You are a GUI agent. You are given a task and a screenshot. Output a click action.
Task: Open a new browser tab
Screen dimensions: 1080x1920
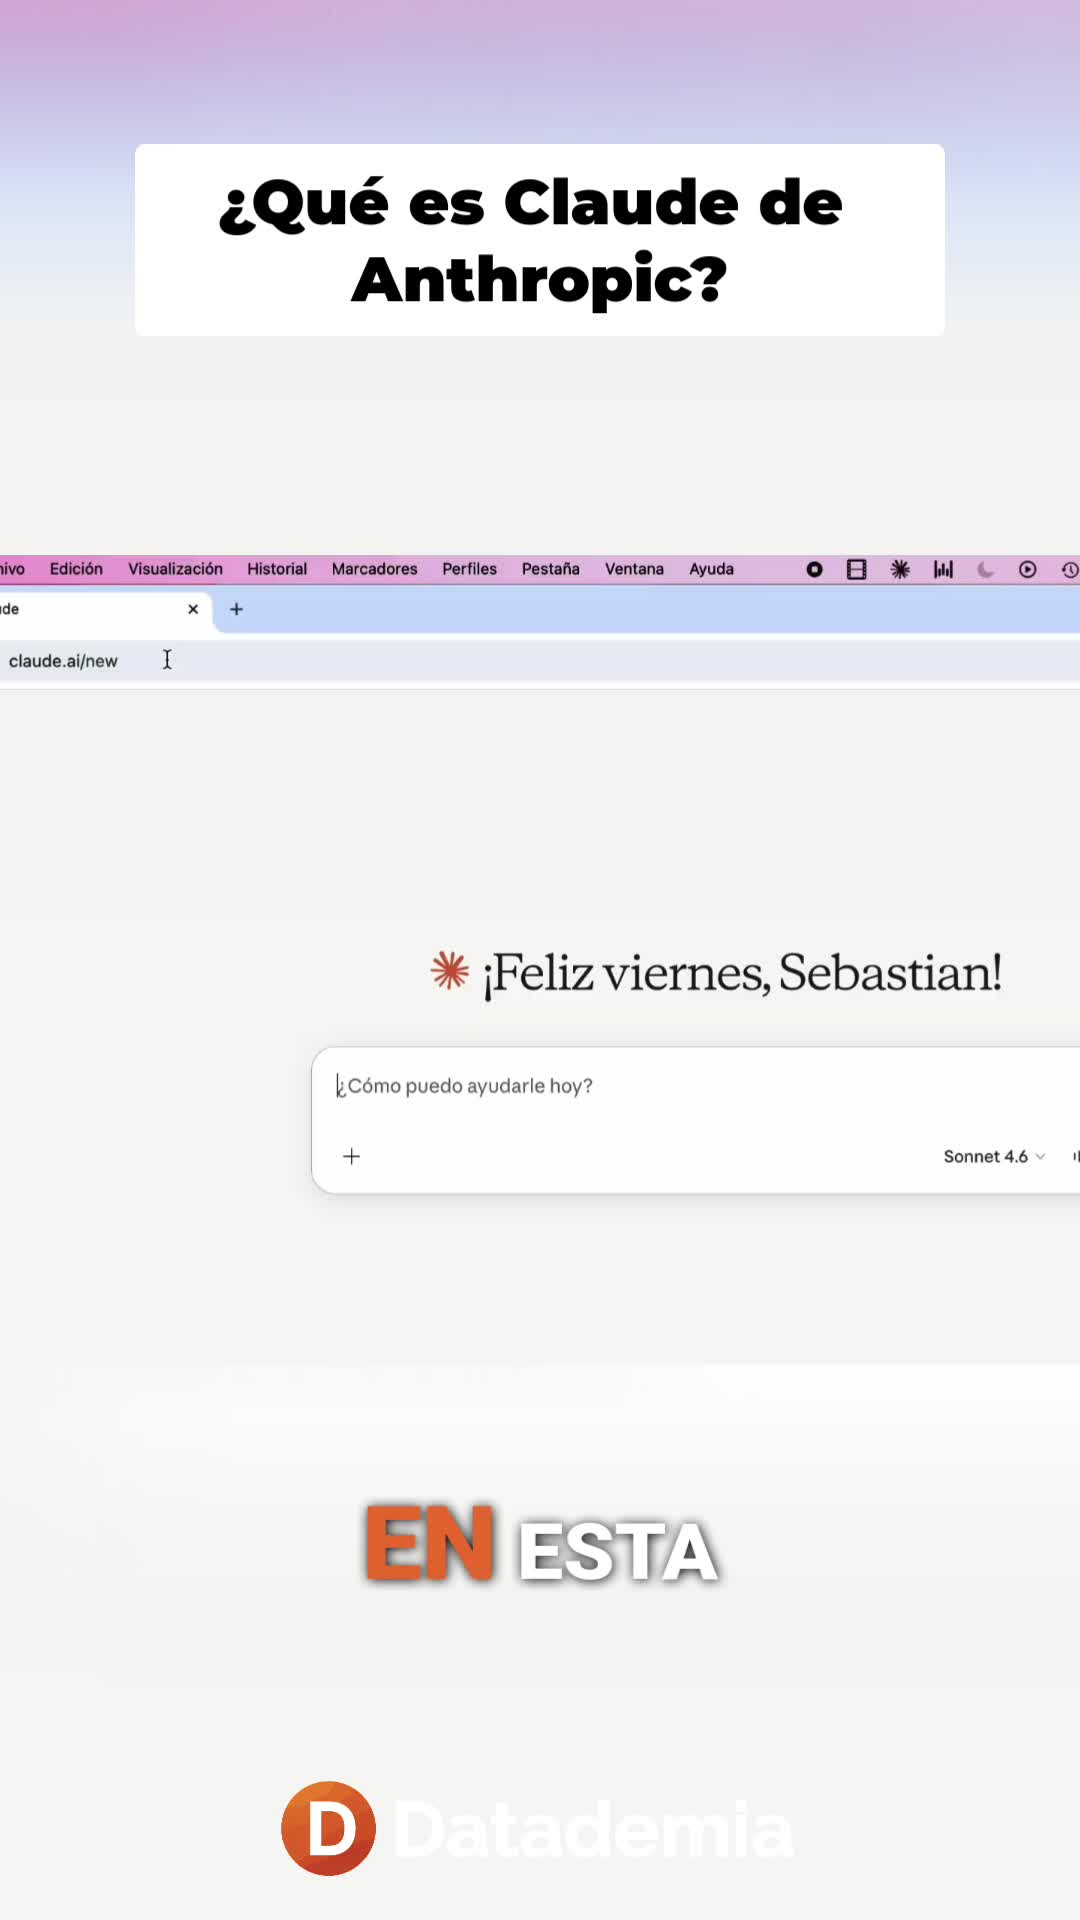[236, 609]
